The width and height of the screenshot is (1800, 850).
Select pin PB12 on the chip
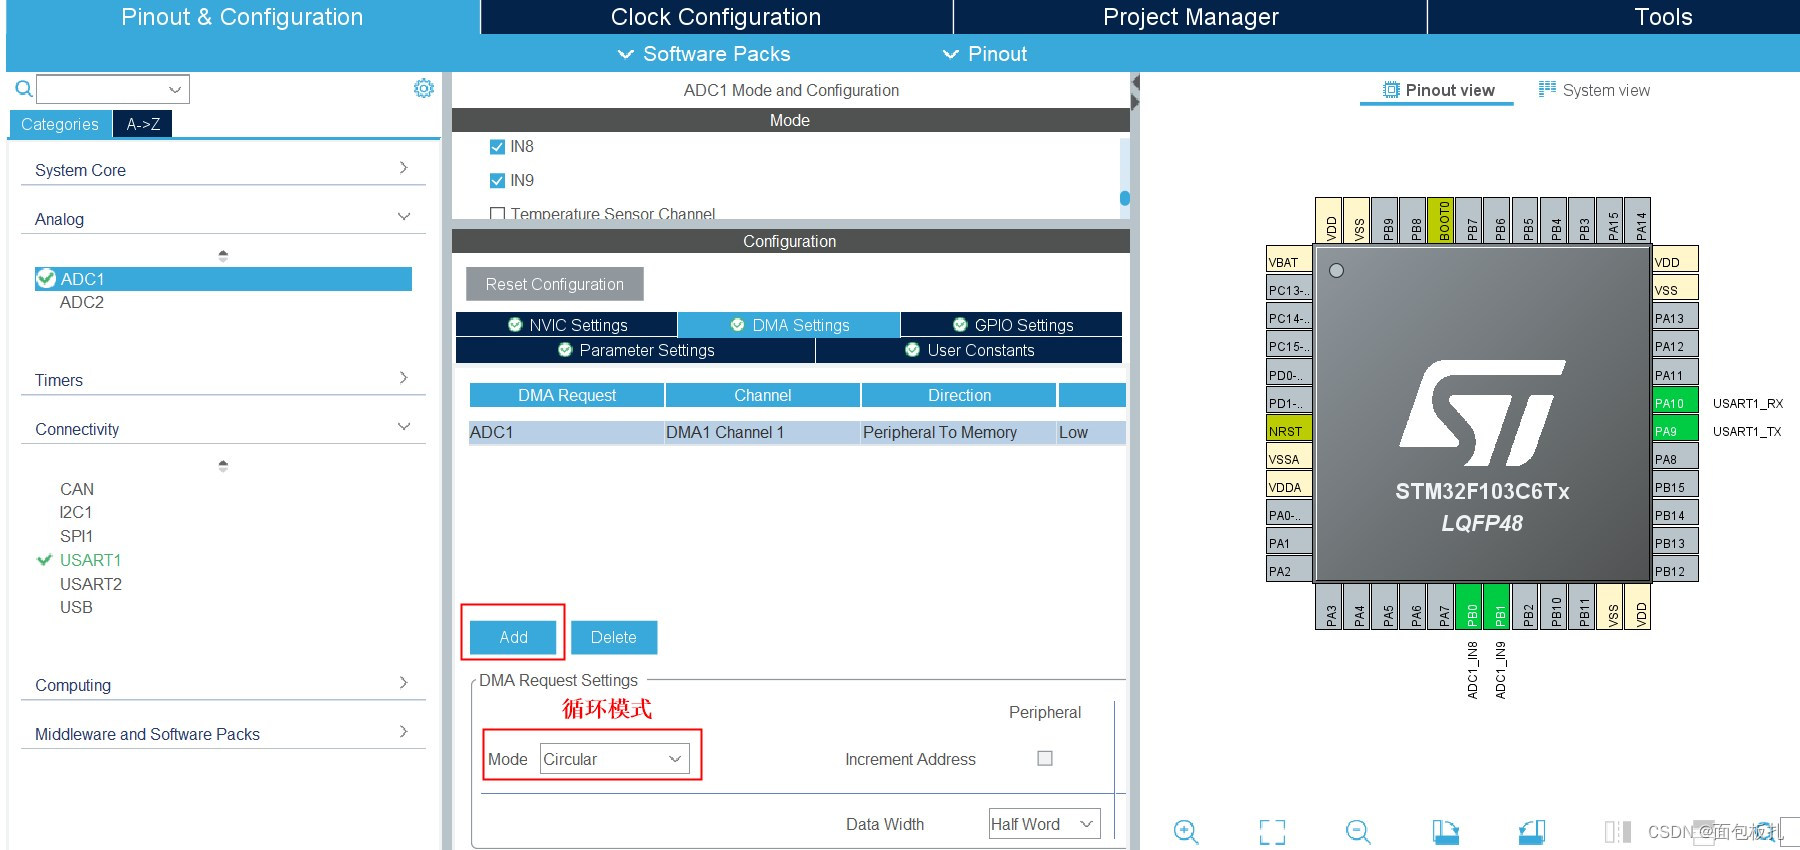coord(1675,571)
